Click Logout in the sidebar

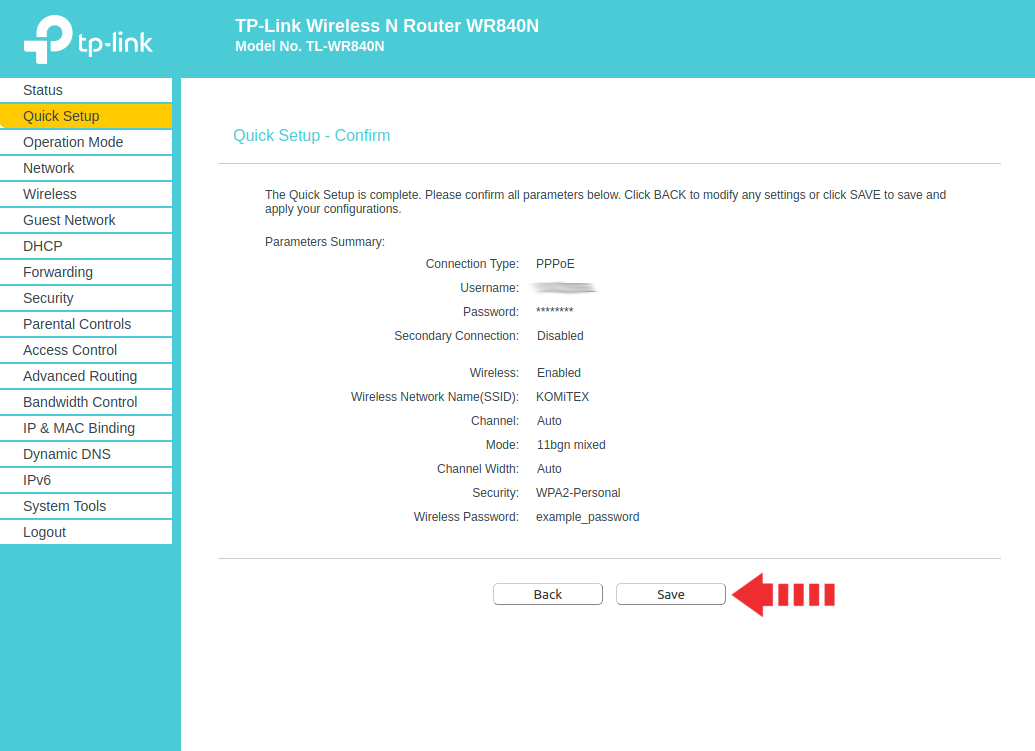pos(86,532)
